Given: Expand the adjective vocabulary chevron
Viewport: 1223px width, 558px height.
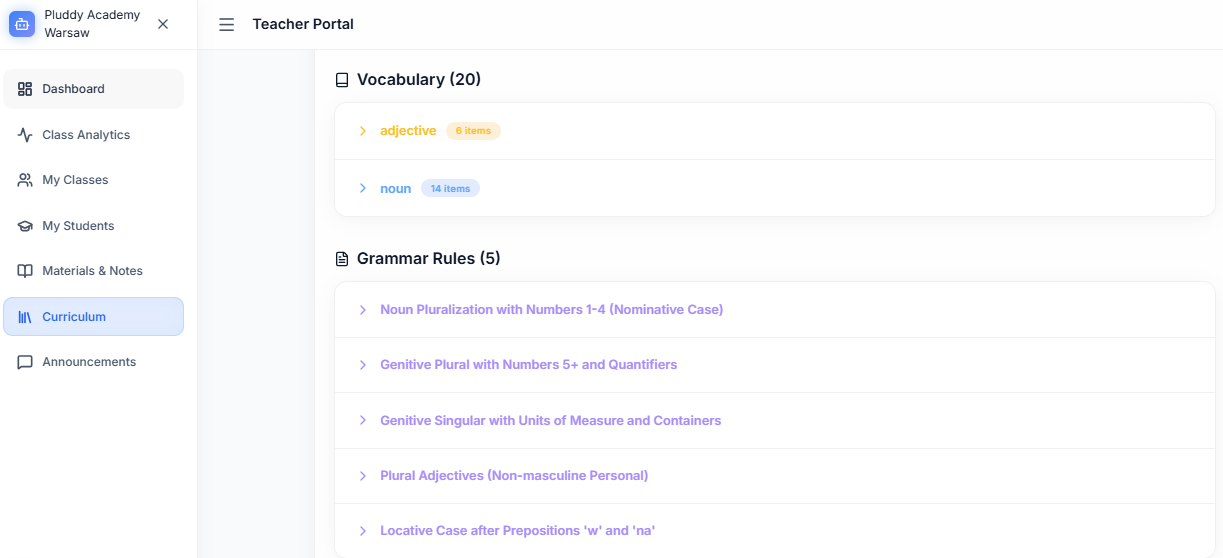Looking at the screenshot, I should [x=363, y=131].
